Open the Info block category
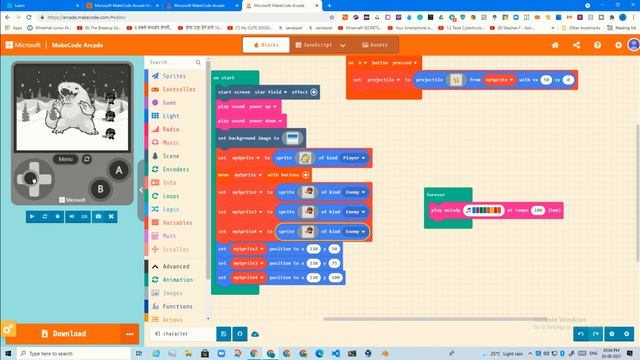Image resolution: width=640 pixels, height=360 pixels. 174,182
